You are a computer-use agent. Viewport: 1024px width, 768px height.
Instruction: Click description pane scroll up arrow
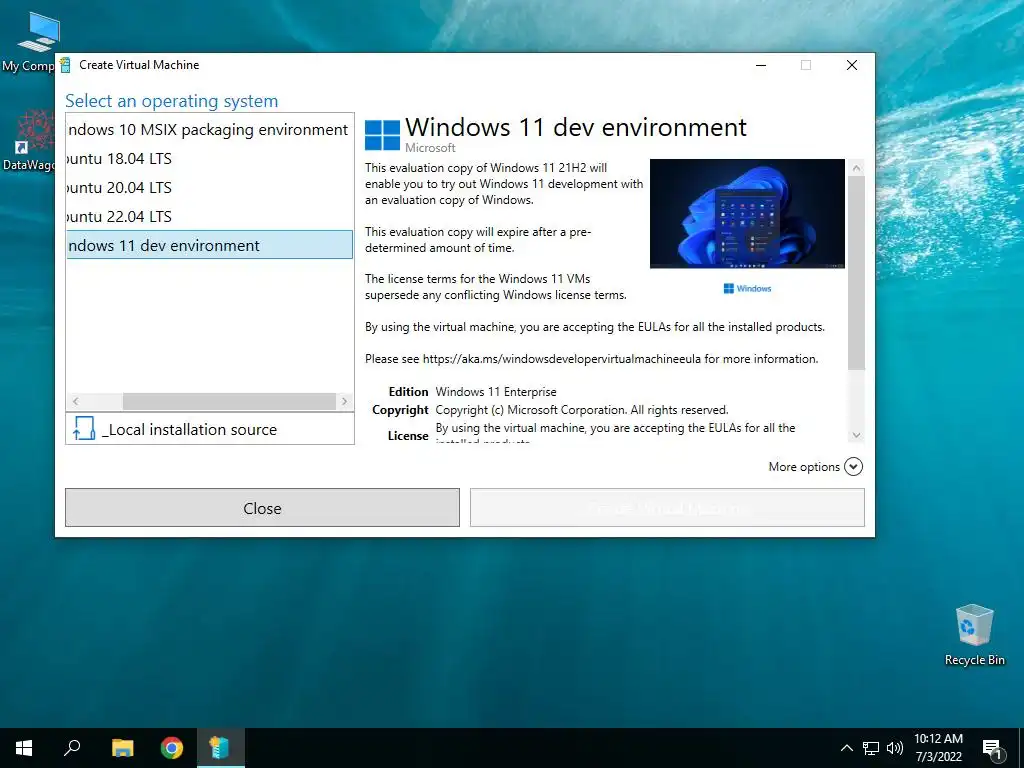click(856, 168)
